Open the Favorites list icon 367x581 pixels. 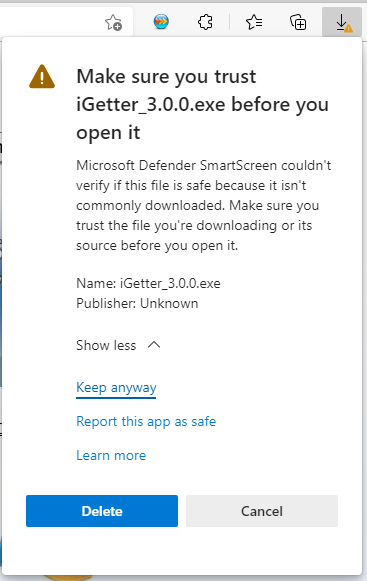coord(254,22)
